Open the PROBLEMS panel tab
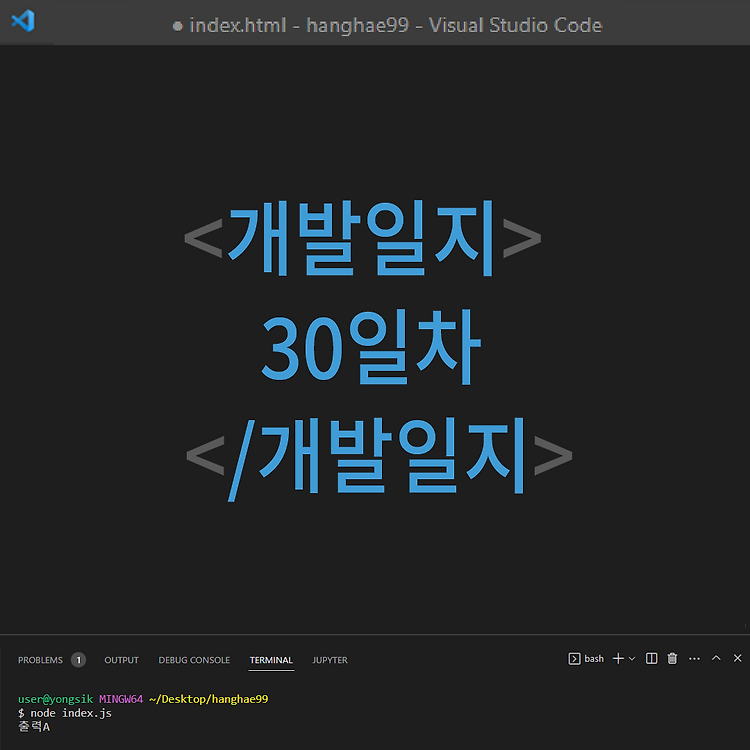Viewport: 750px width, 750px height. point(40,660)
